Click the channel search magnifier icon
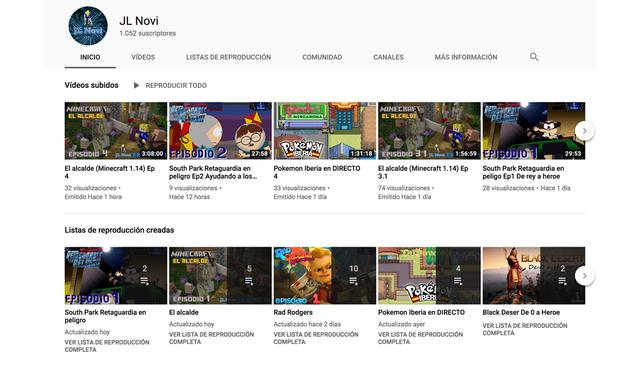 point(534,57)
